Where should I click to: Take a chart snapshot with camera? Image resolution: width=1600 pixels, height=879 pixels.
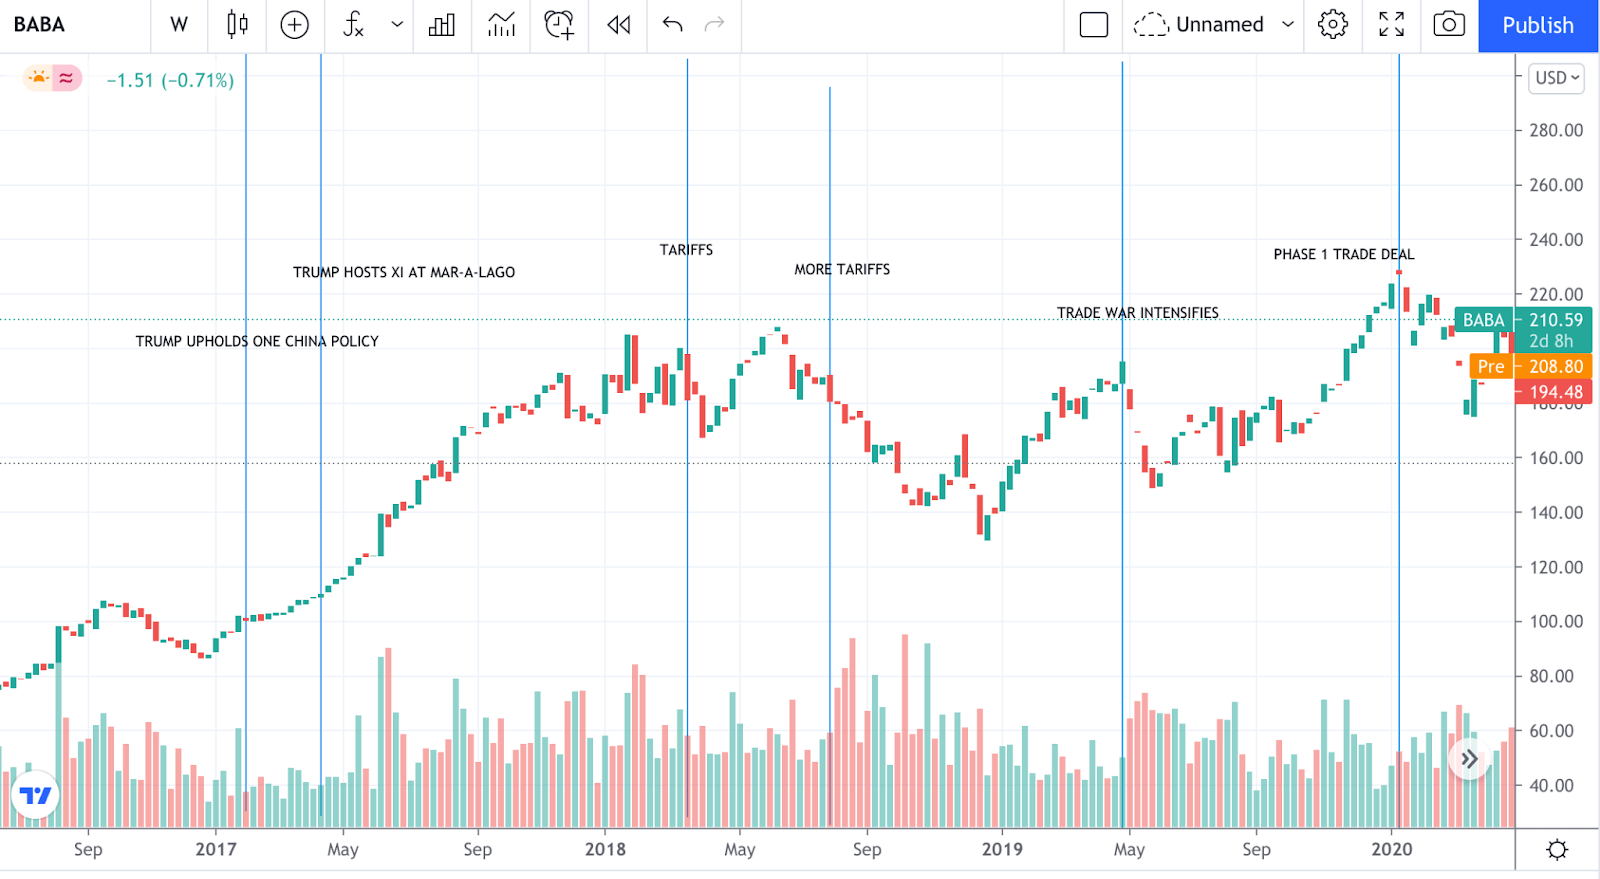(1449, 25)
